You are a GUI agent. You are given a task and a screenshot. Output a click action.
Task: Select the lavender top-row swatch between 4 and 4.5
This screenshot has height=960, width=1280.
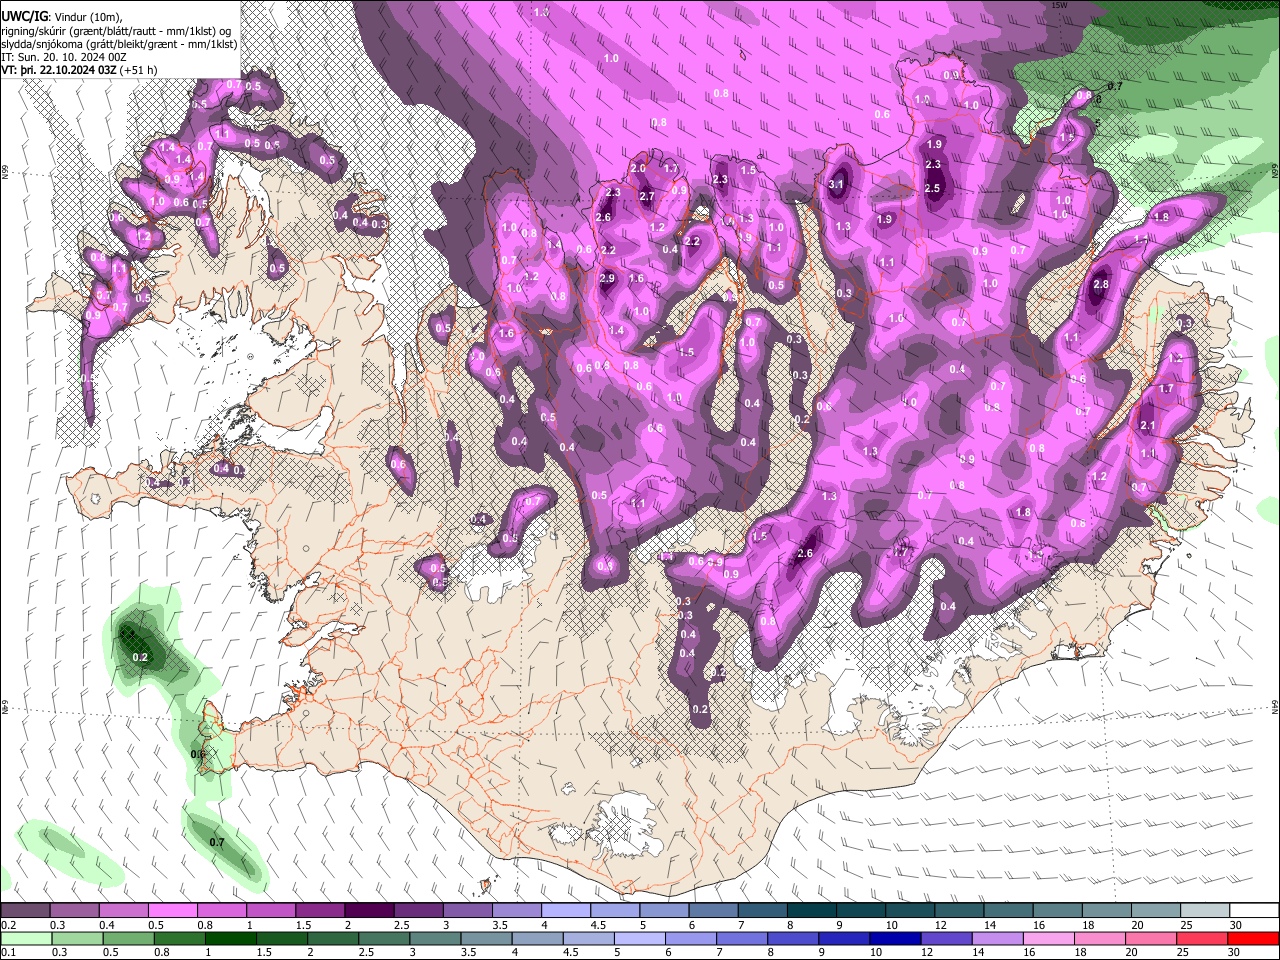[565, 911]
